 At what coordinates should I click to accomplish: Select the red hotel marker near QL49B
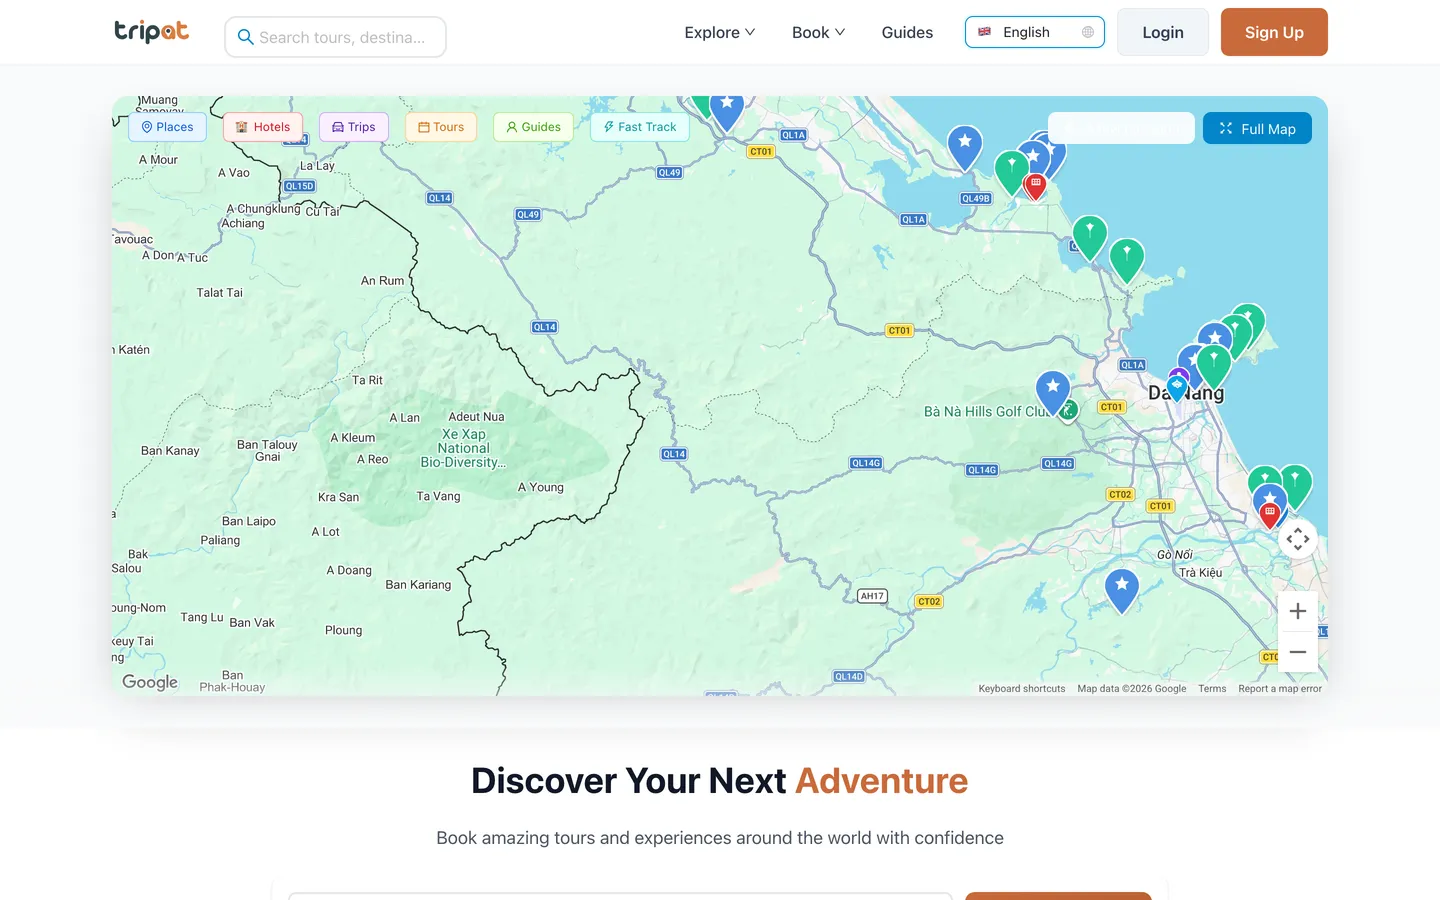tap(1036, 186)
